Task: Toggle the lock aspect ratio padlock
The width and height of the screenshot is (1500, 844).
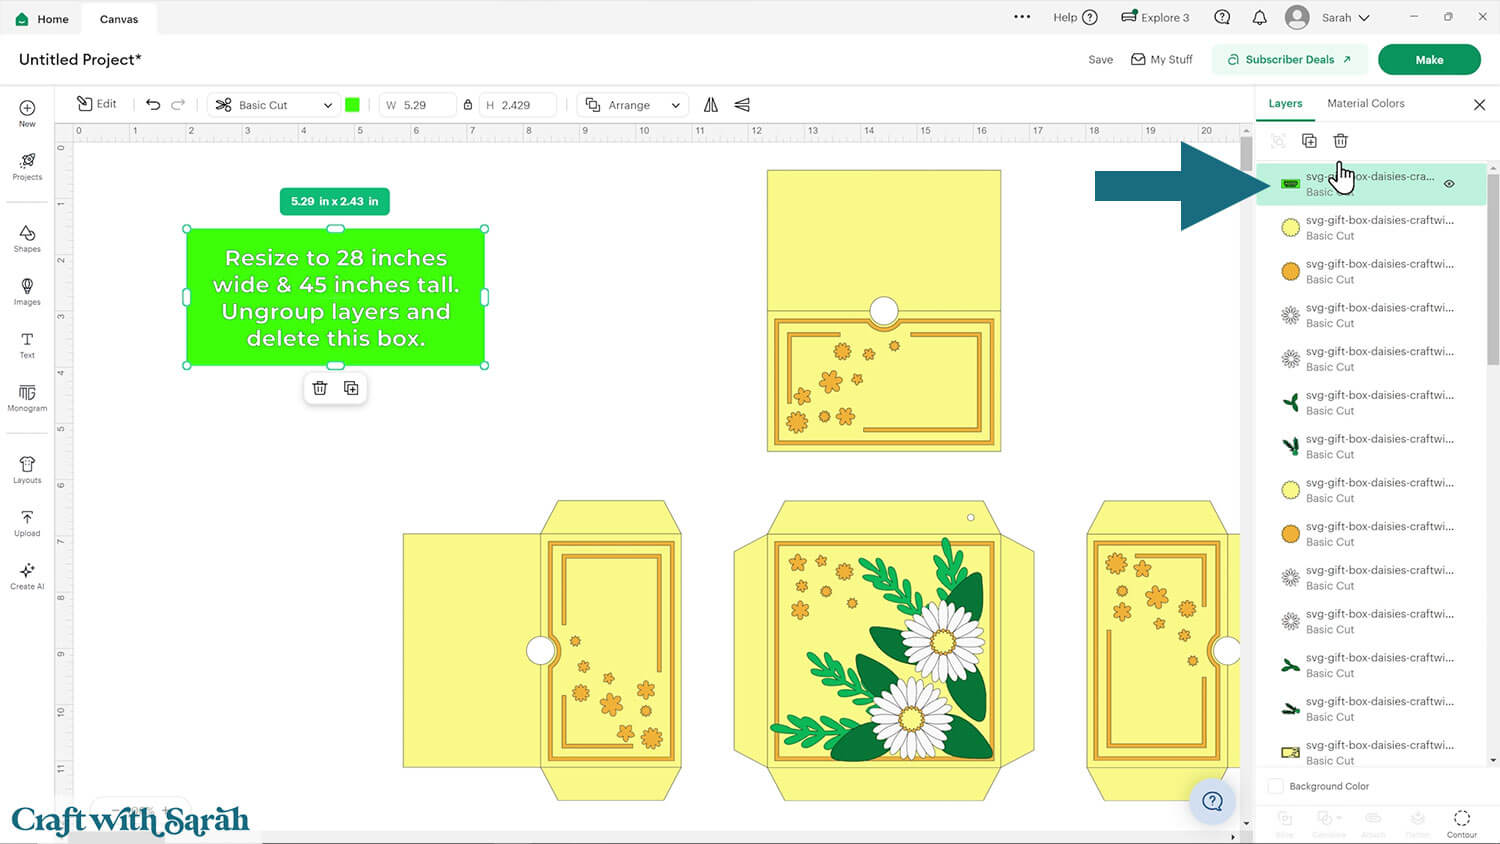Action: (468, 105)
